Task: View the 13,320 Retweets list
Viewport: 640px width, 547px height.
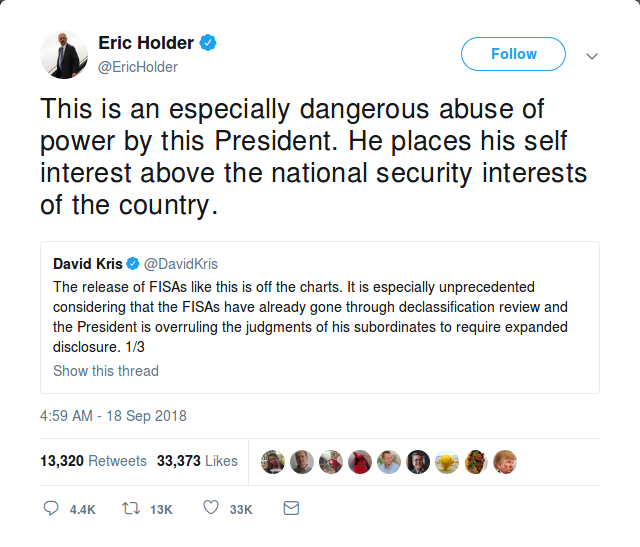Action: 93,461
